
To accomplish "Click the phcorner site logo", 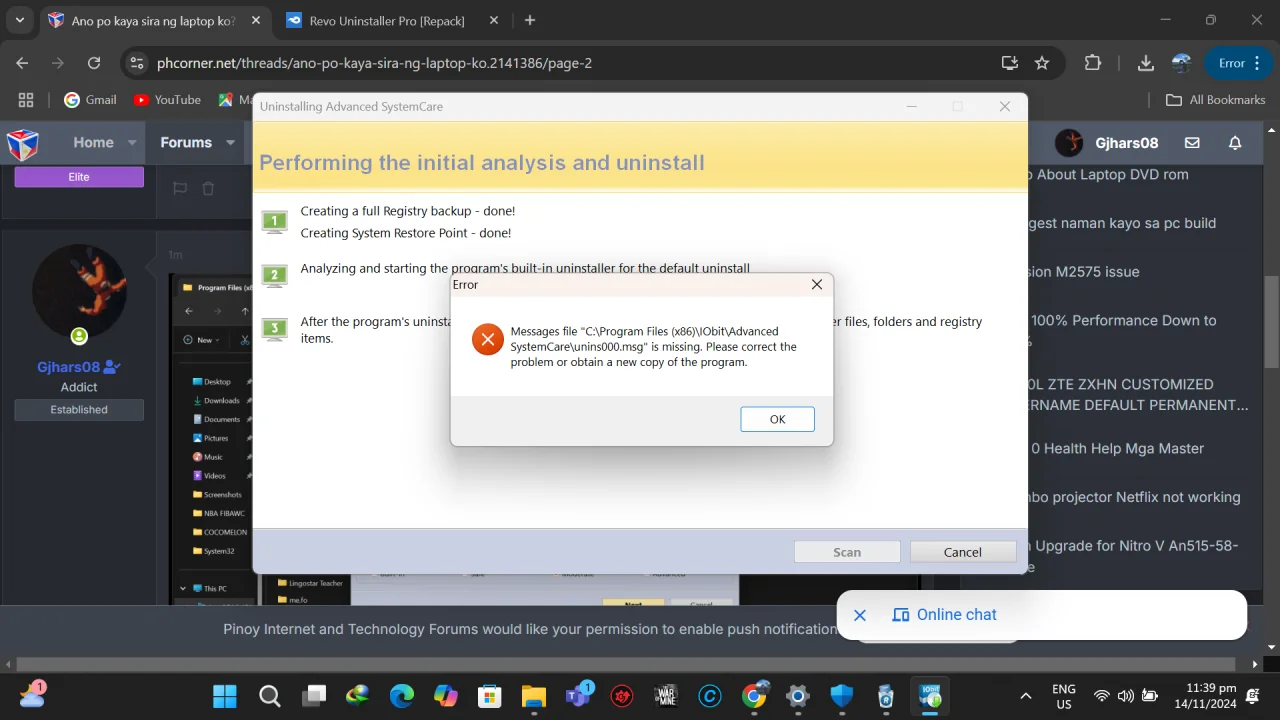I will point(23,144).
